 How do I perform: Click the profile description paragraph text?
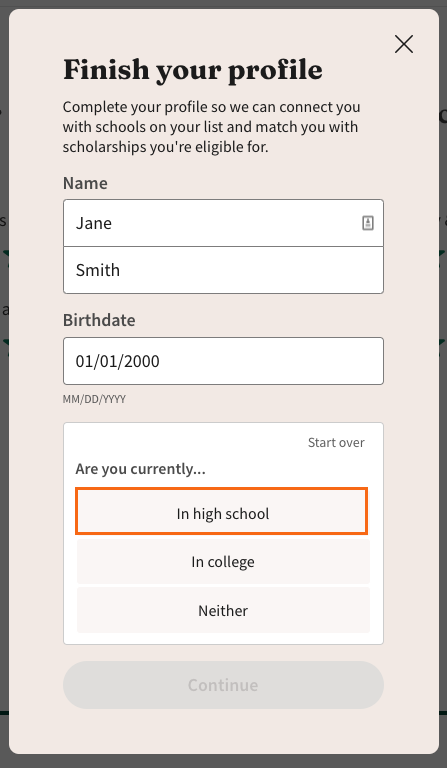[211, 127]
